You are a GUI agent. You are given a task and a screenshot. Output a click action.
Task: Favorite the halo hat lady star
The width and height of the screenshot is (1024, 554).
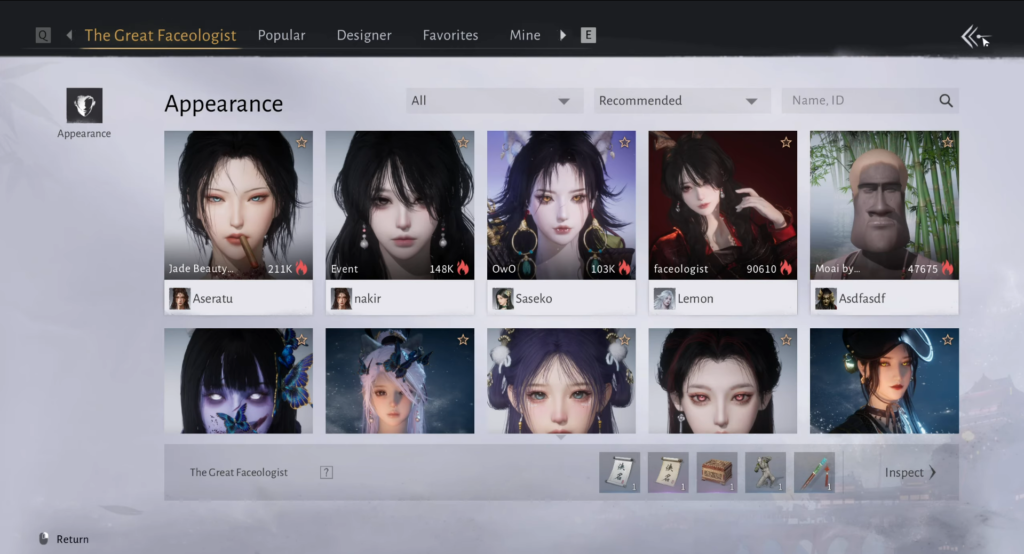point(948,340)
